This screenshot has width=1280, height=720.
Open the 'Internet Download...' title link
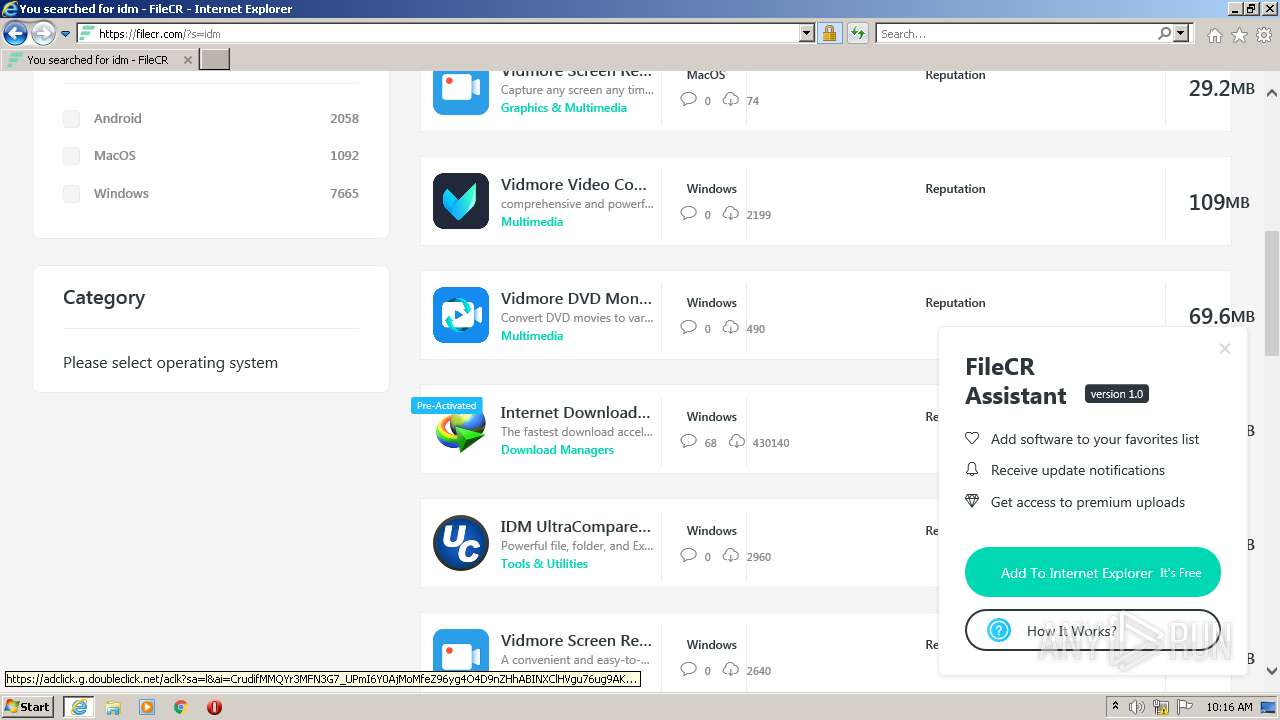[x=575, y=412]
